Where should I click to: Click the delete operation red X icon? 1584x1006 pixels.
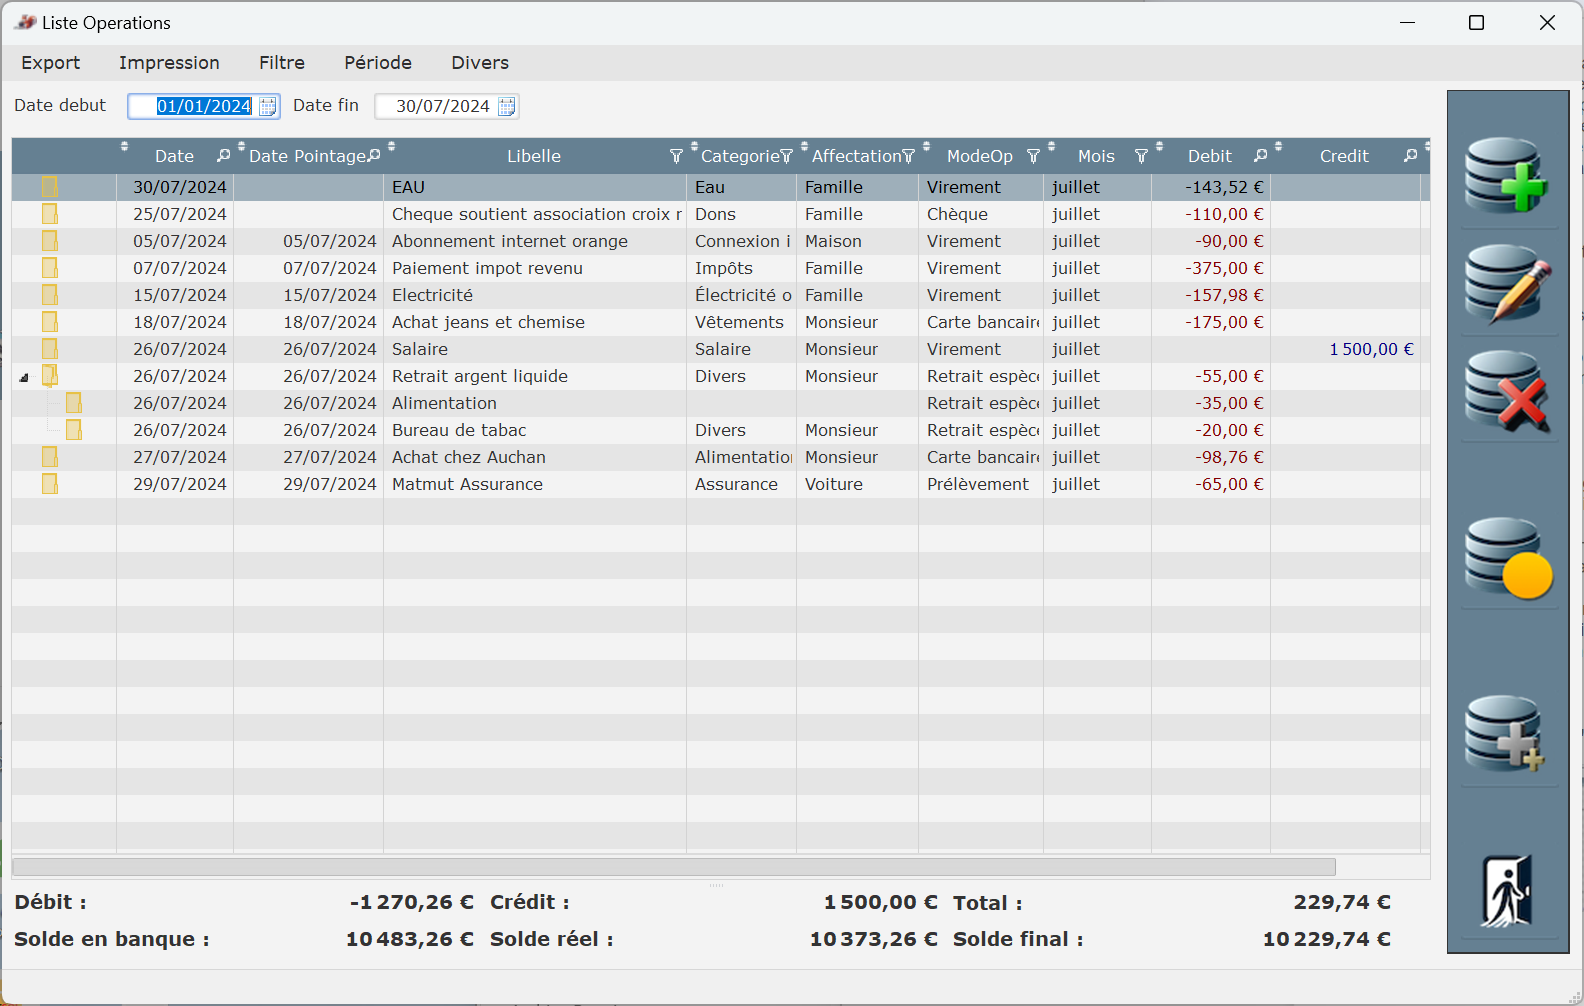point(1507,392)
